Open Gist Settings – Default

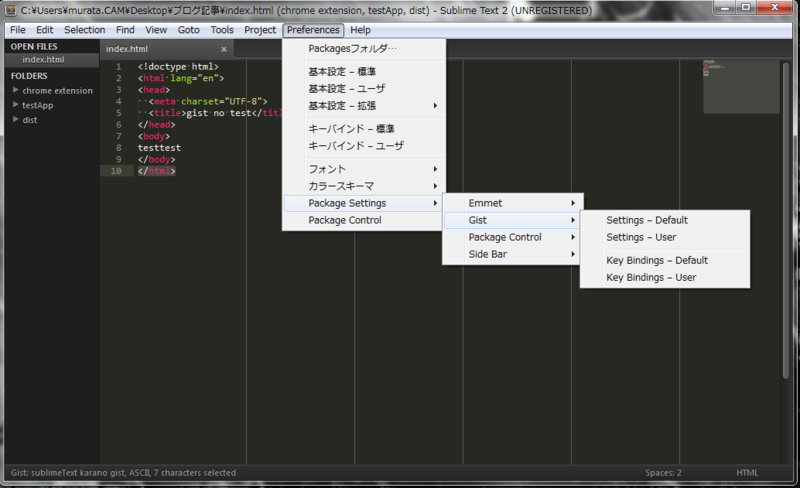(665, 220)
